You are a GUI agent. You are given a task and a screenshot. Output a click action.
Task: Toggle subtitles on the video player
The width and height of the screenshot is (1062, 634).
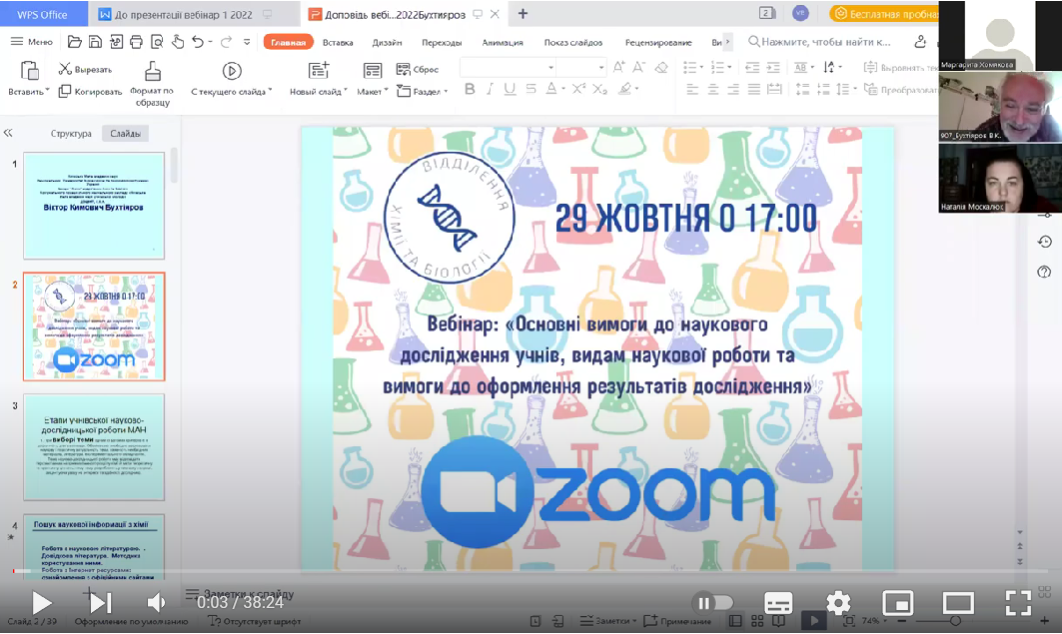(x=778, y=602)
